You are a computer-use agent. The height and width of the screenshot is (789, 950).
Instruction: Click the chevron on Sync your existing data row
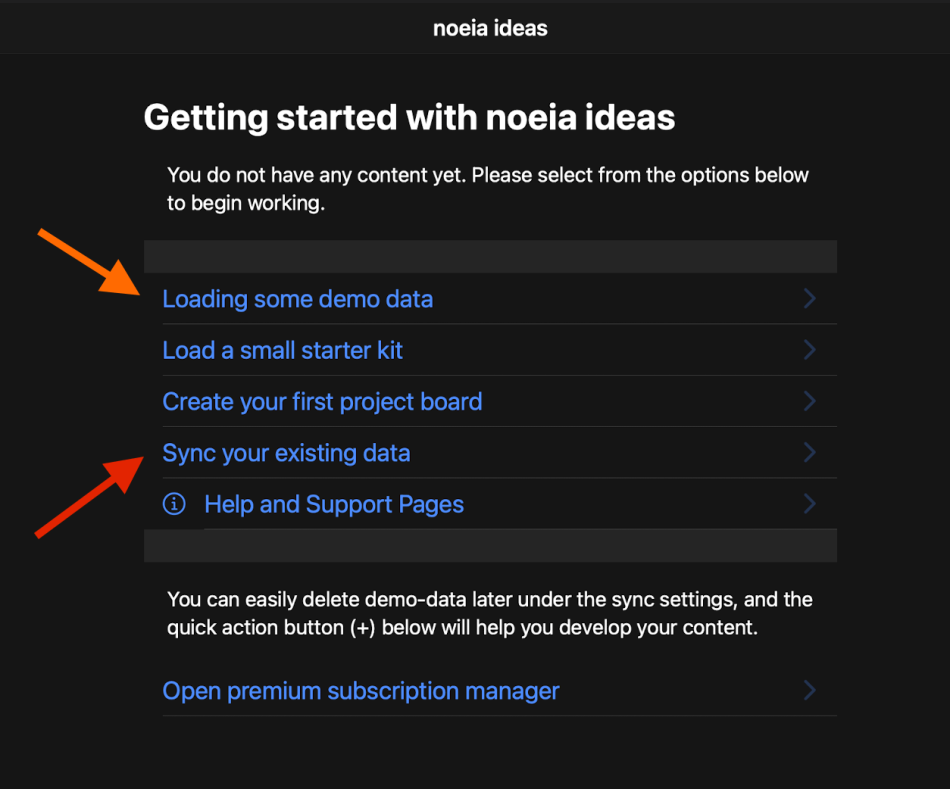(x=809, y=453)
